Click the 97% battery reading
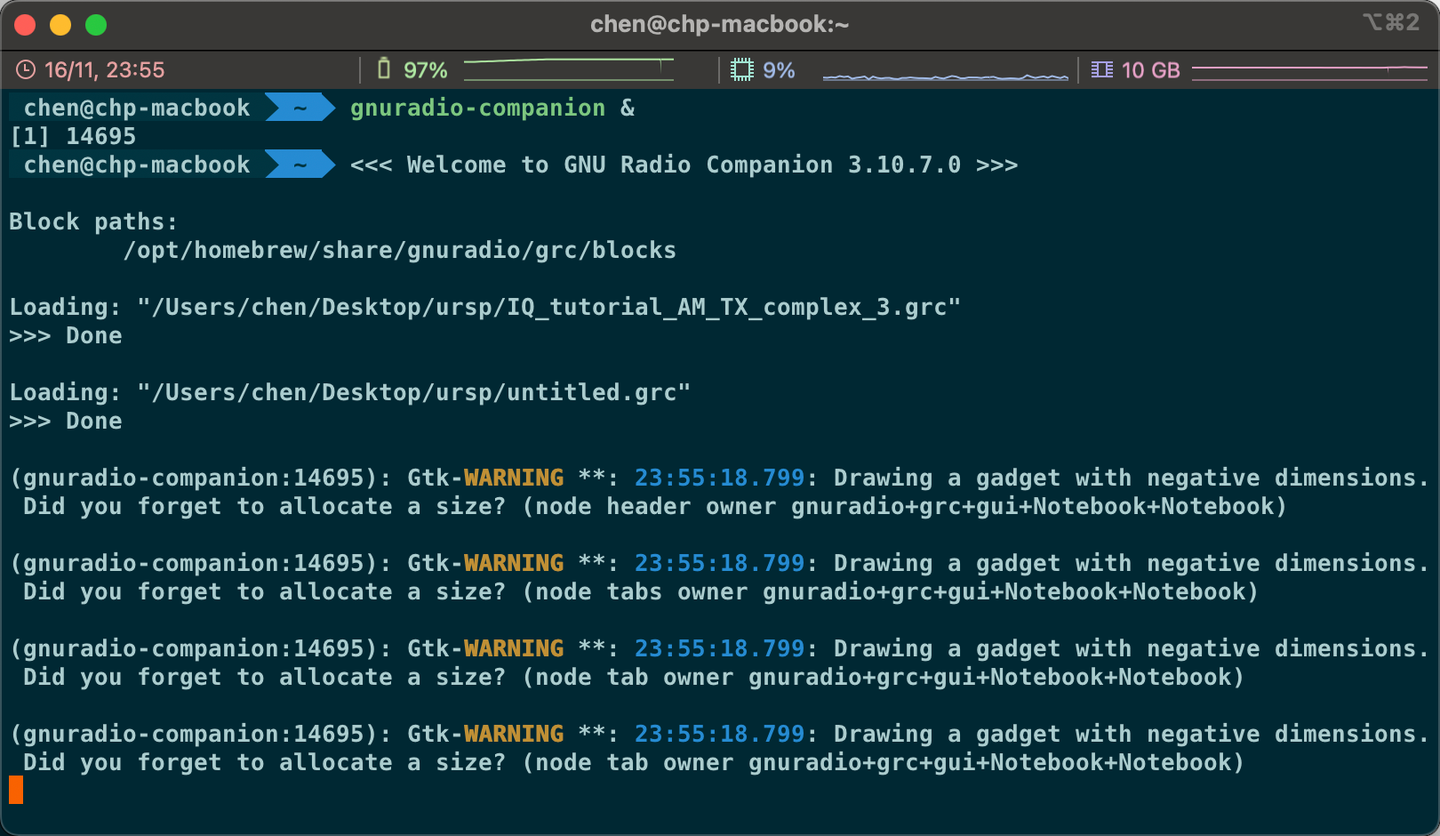Image resolution: width=1440 pixels, height=836 pixels. coord(425,70)
